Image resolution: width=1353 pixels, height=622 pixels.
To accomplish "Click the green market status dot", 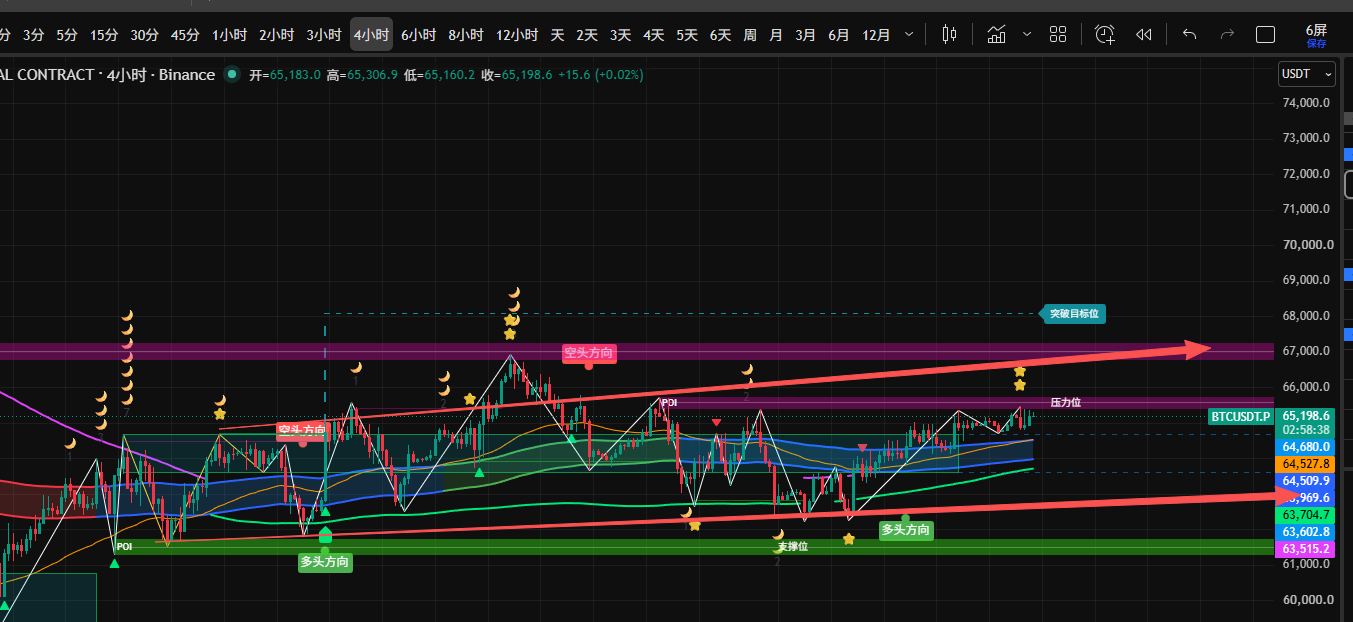I will [x=232, y=74].
